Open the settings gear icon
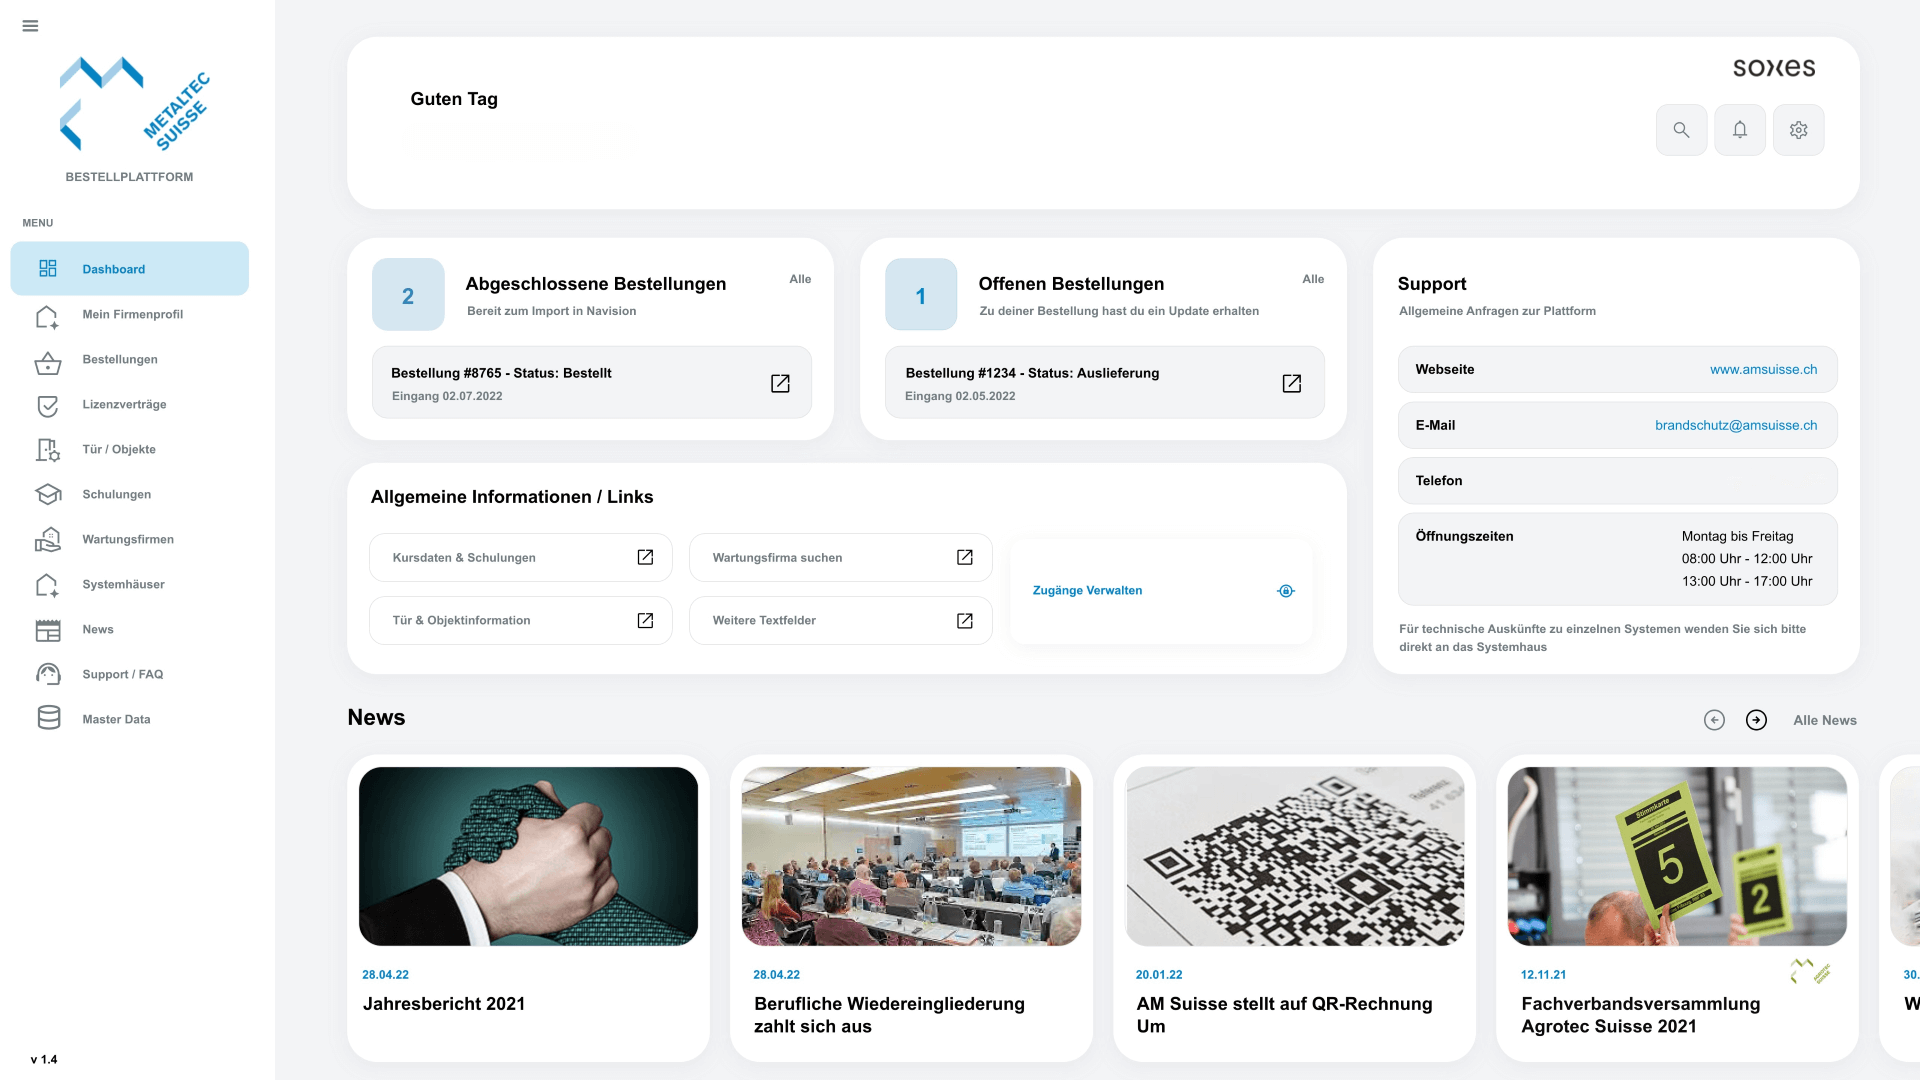1920x1080 pixels. tap(1798, 130)
